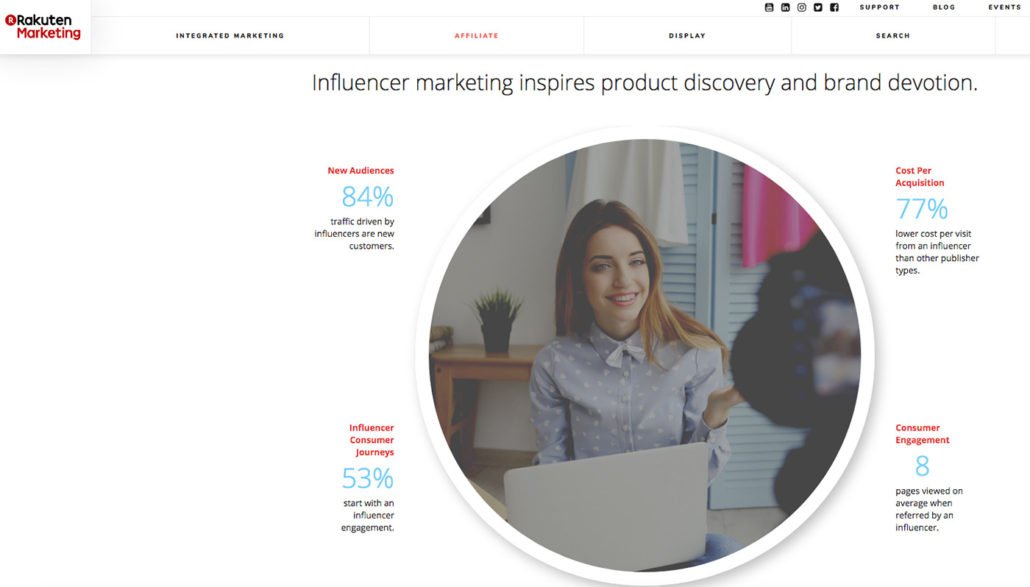
Task: Open the Instagram social icon
Action: point(801,7)
